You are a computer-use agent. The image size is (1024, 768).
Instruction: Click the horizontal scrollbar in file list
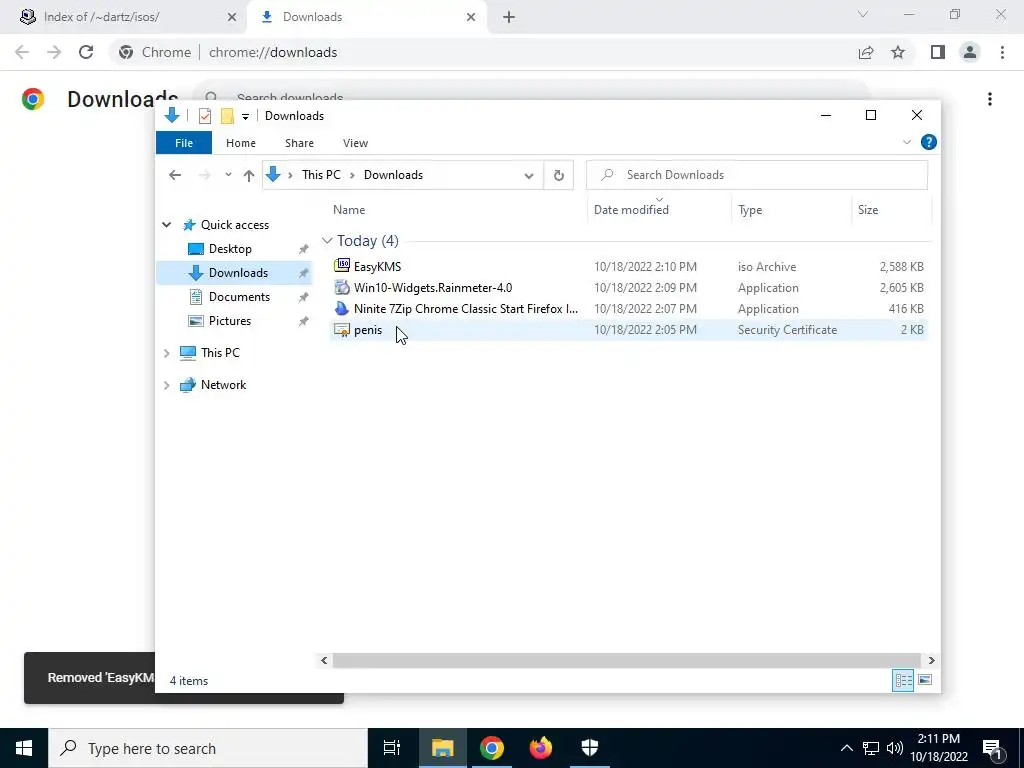(x=627, y=660)
